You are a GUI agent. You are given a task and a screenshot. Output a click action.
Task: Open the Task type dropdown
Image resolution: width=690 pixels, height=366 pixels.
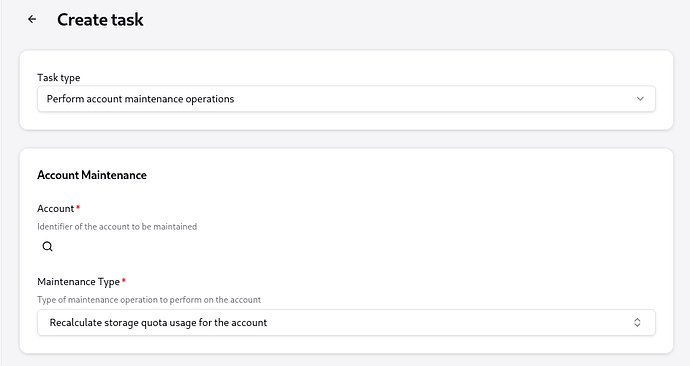click(346, 99)
